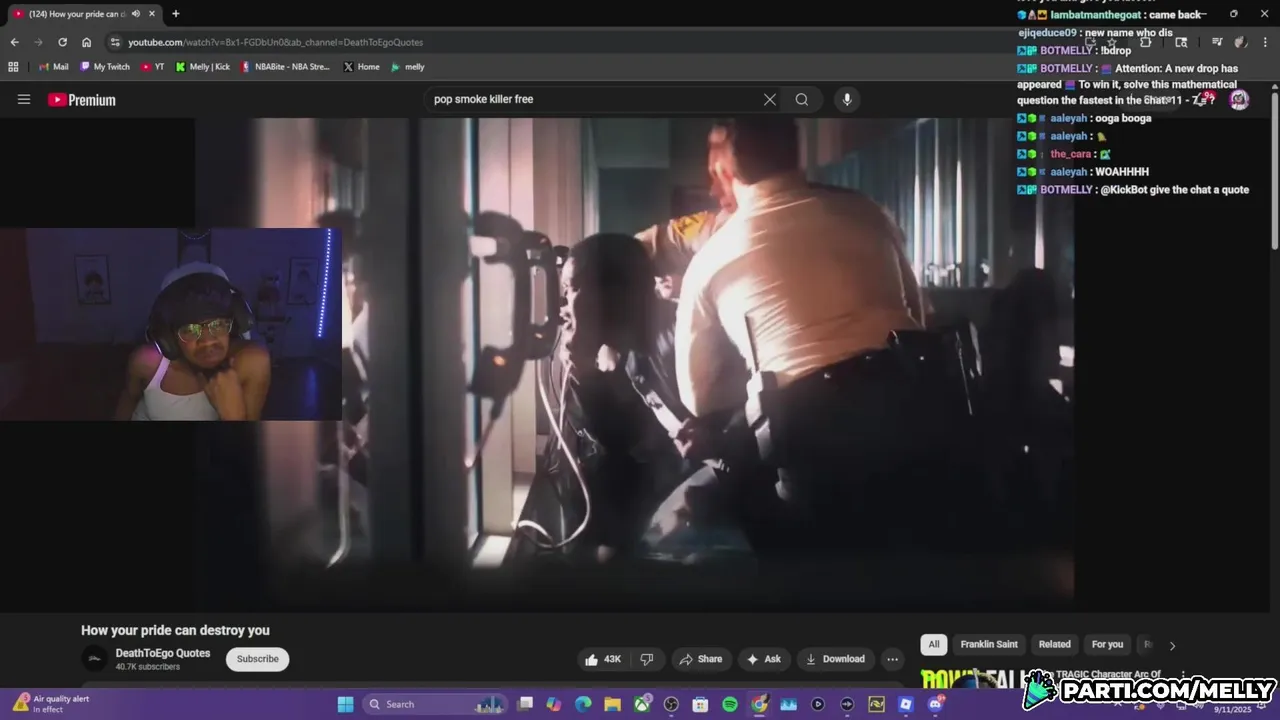Select the All filter chip

click(x=934, y=645)
